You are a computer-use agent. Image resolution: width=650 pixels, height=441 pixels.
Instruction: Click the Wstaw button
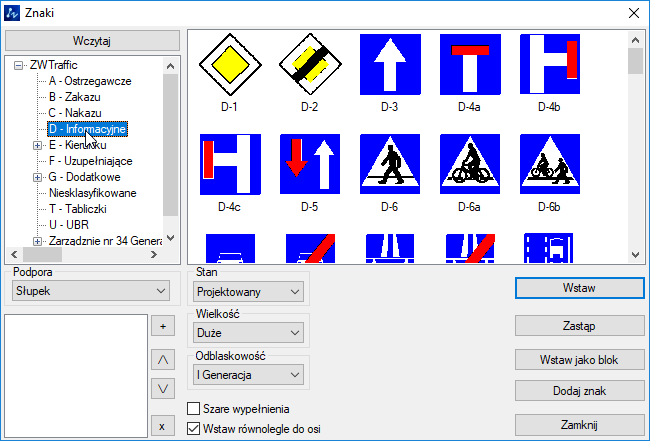(579, 288)
